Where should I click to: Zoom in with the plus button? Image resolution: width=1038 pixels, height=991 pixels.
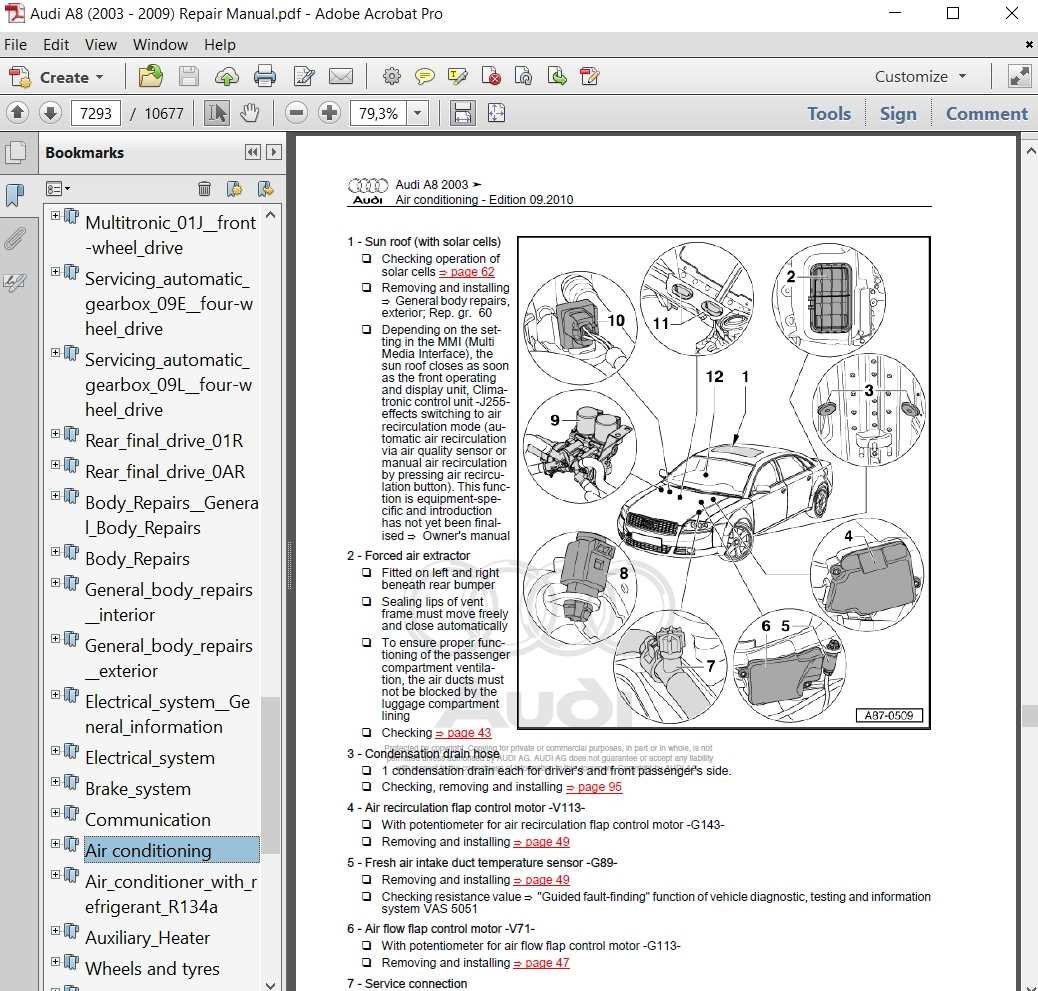329,113
